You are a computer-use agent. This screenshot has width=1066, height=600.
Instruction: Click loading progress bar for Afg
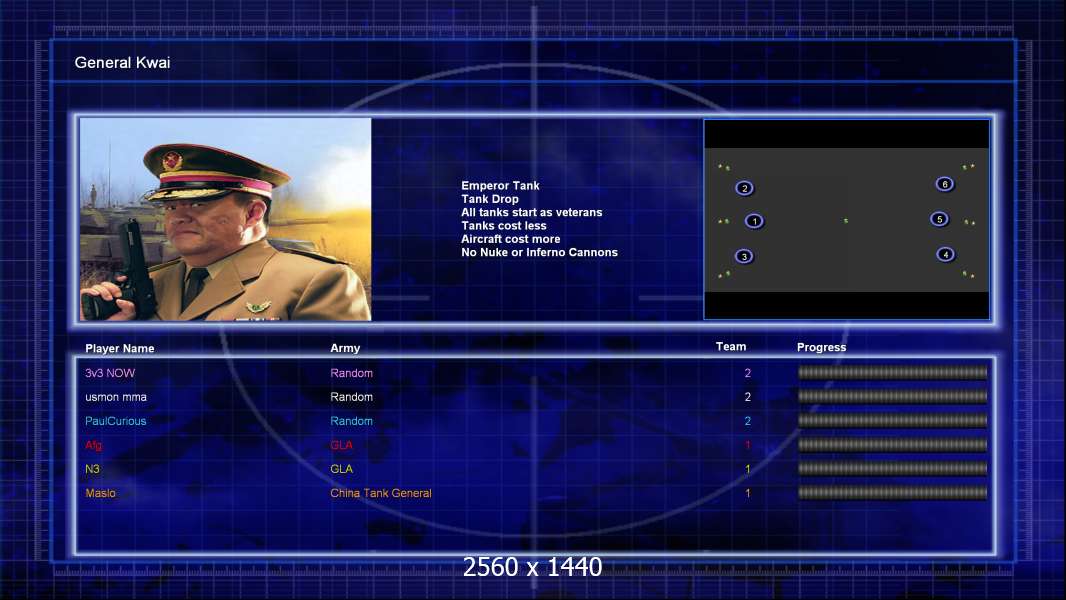coord(893,444)
